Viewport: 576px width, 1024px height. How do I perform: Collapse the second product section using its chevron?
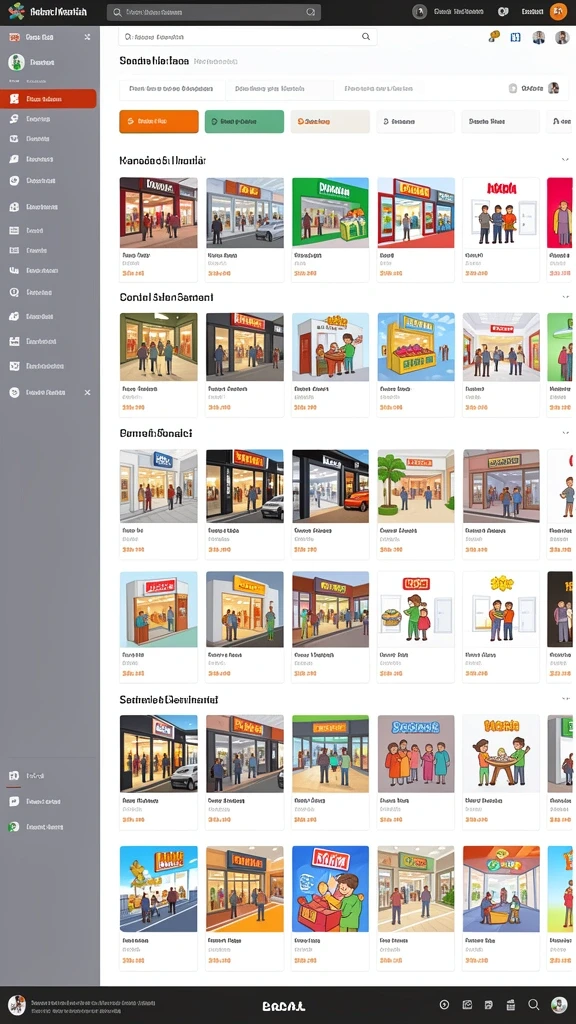pyautogui.click(x=565, y=296)
